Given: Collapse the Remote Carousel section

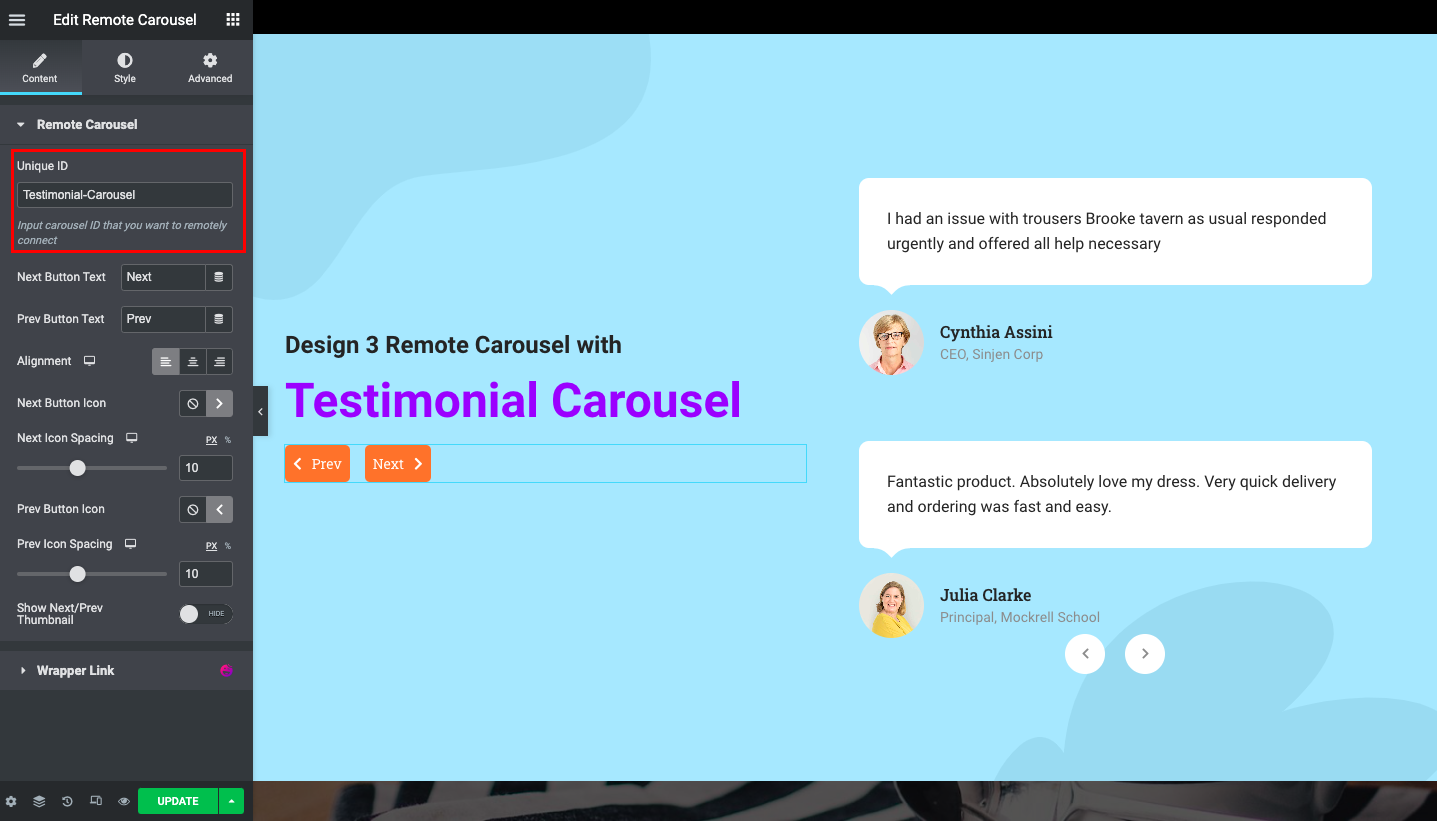Looking at the screenshot, I should 20,124.
